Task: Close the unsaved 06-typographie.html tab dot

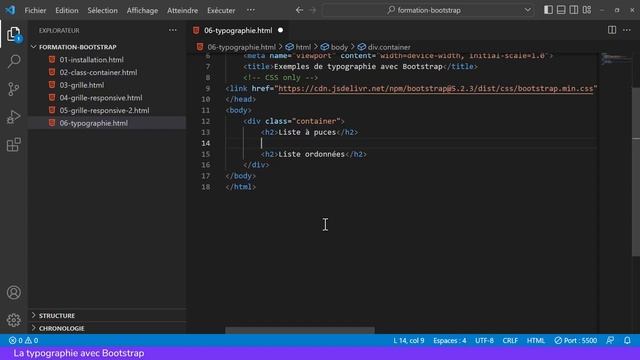Action: (x=280, y=30)
